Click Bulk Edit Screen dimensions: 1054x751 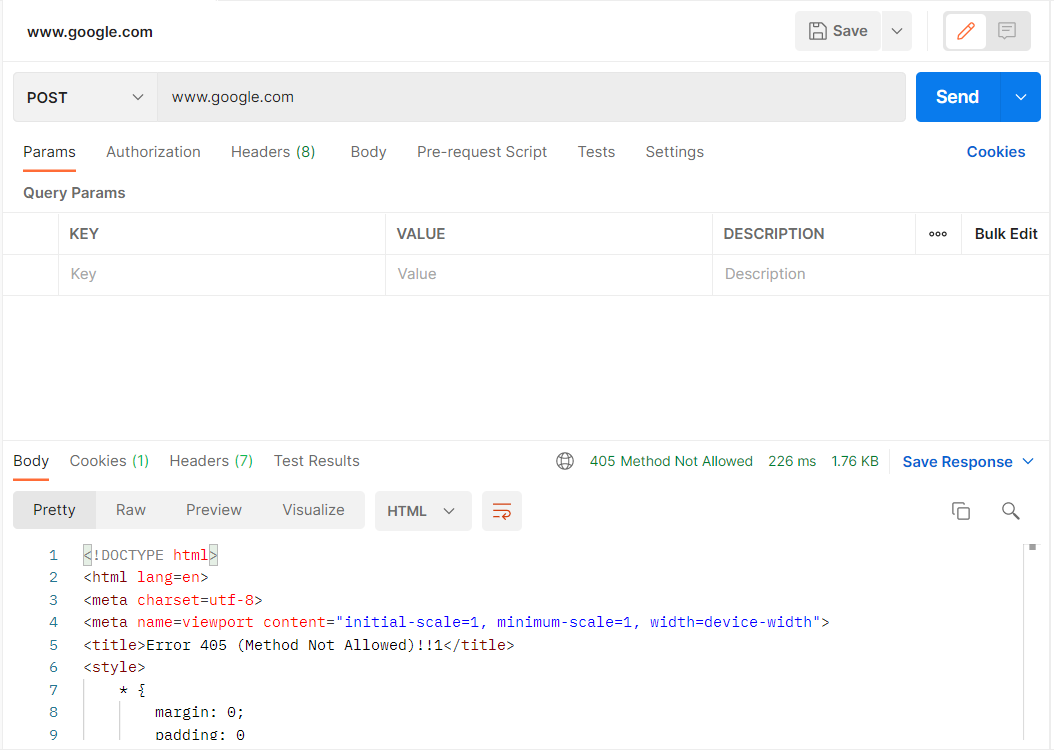click(x=1006, y=234)
